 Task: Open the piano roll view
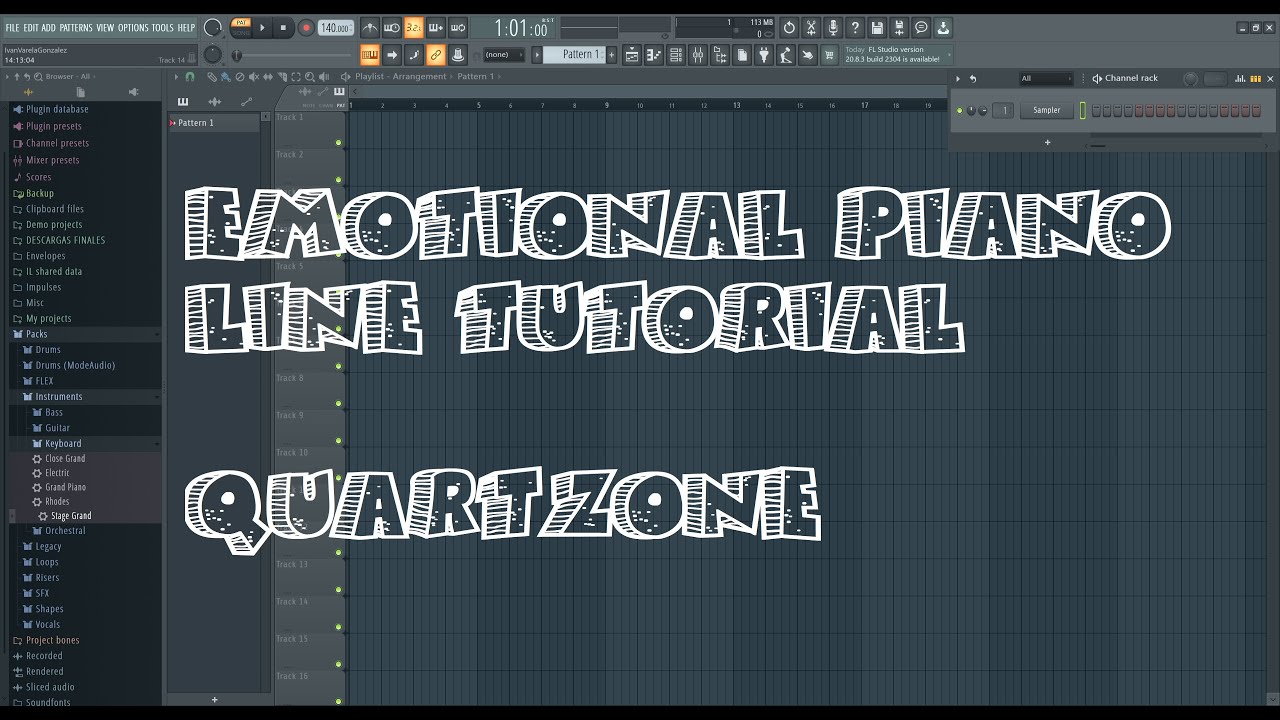pyautogui.click(x=653, y=55)
